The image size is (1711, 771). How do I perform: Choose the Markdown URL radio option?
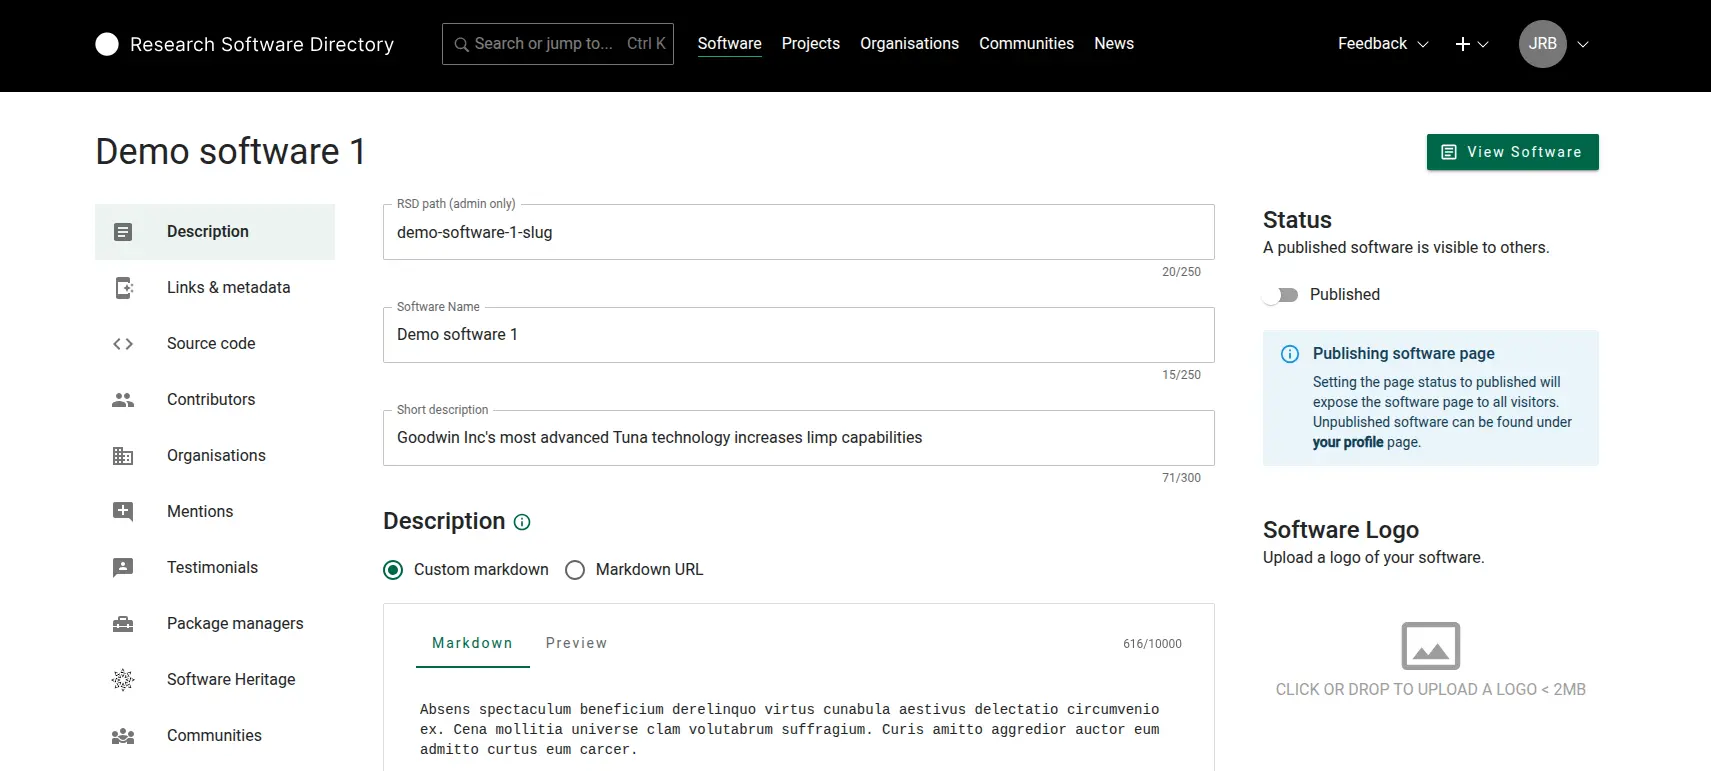(x=575, y=570)
